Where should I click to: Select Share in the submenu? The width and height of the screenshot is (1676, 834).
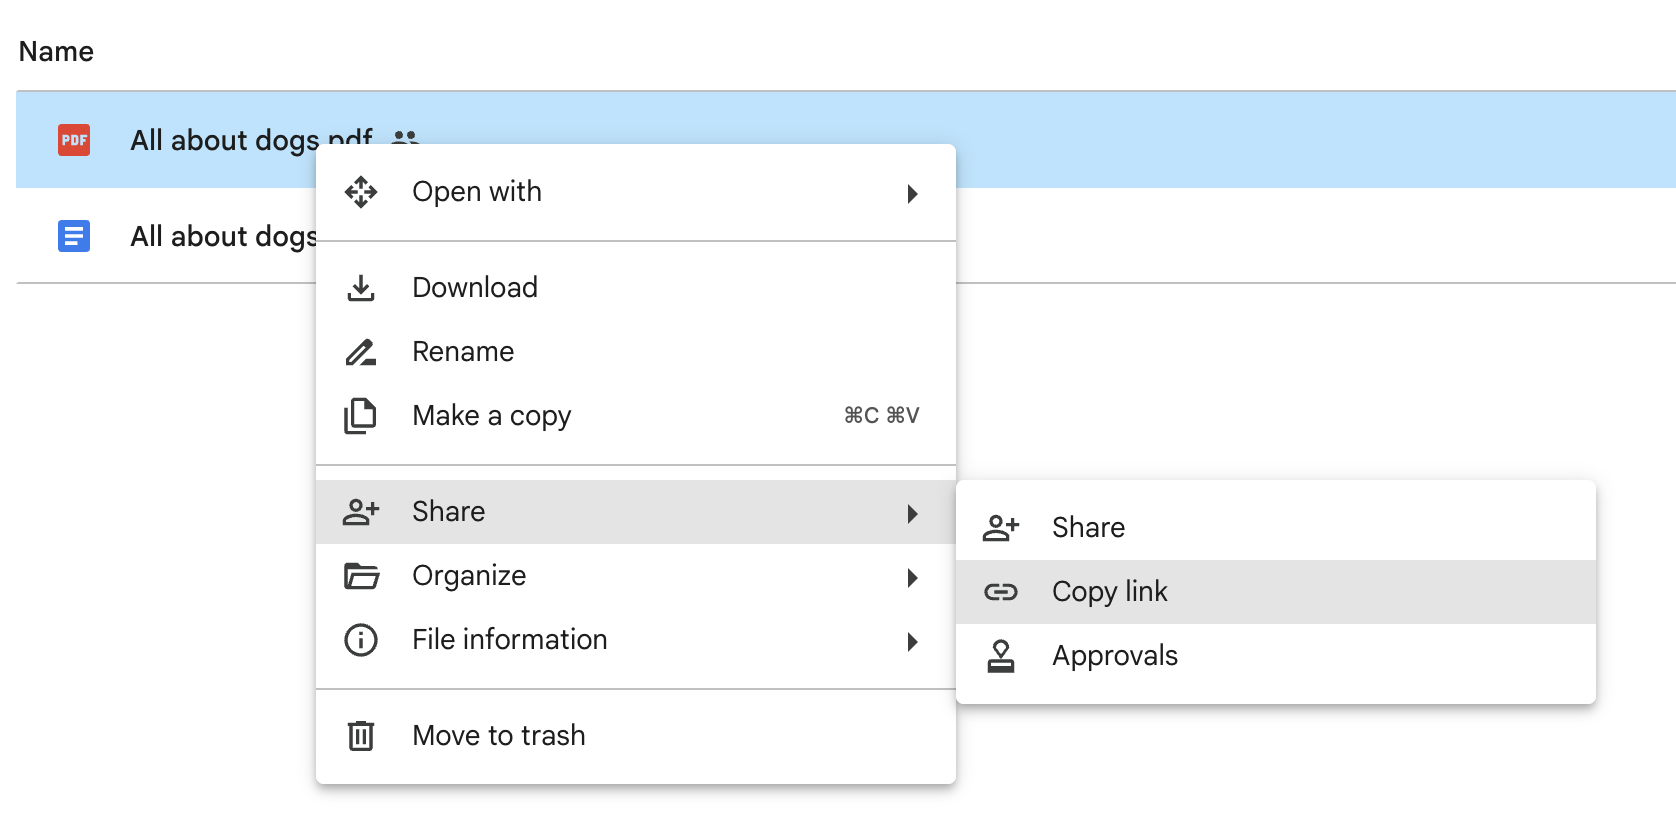(1276, 528)
